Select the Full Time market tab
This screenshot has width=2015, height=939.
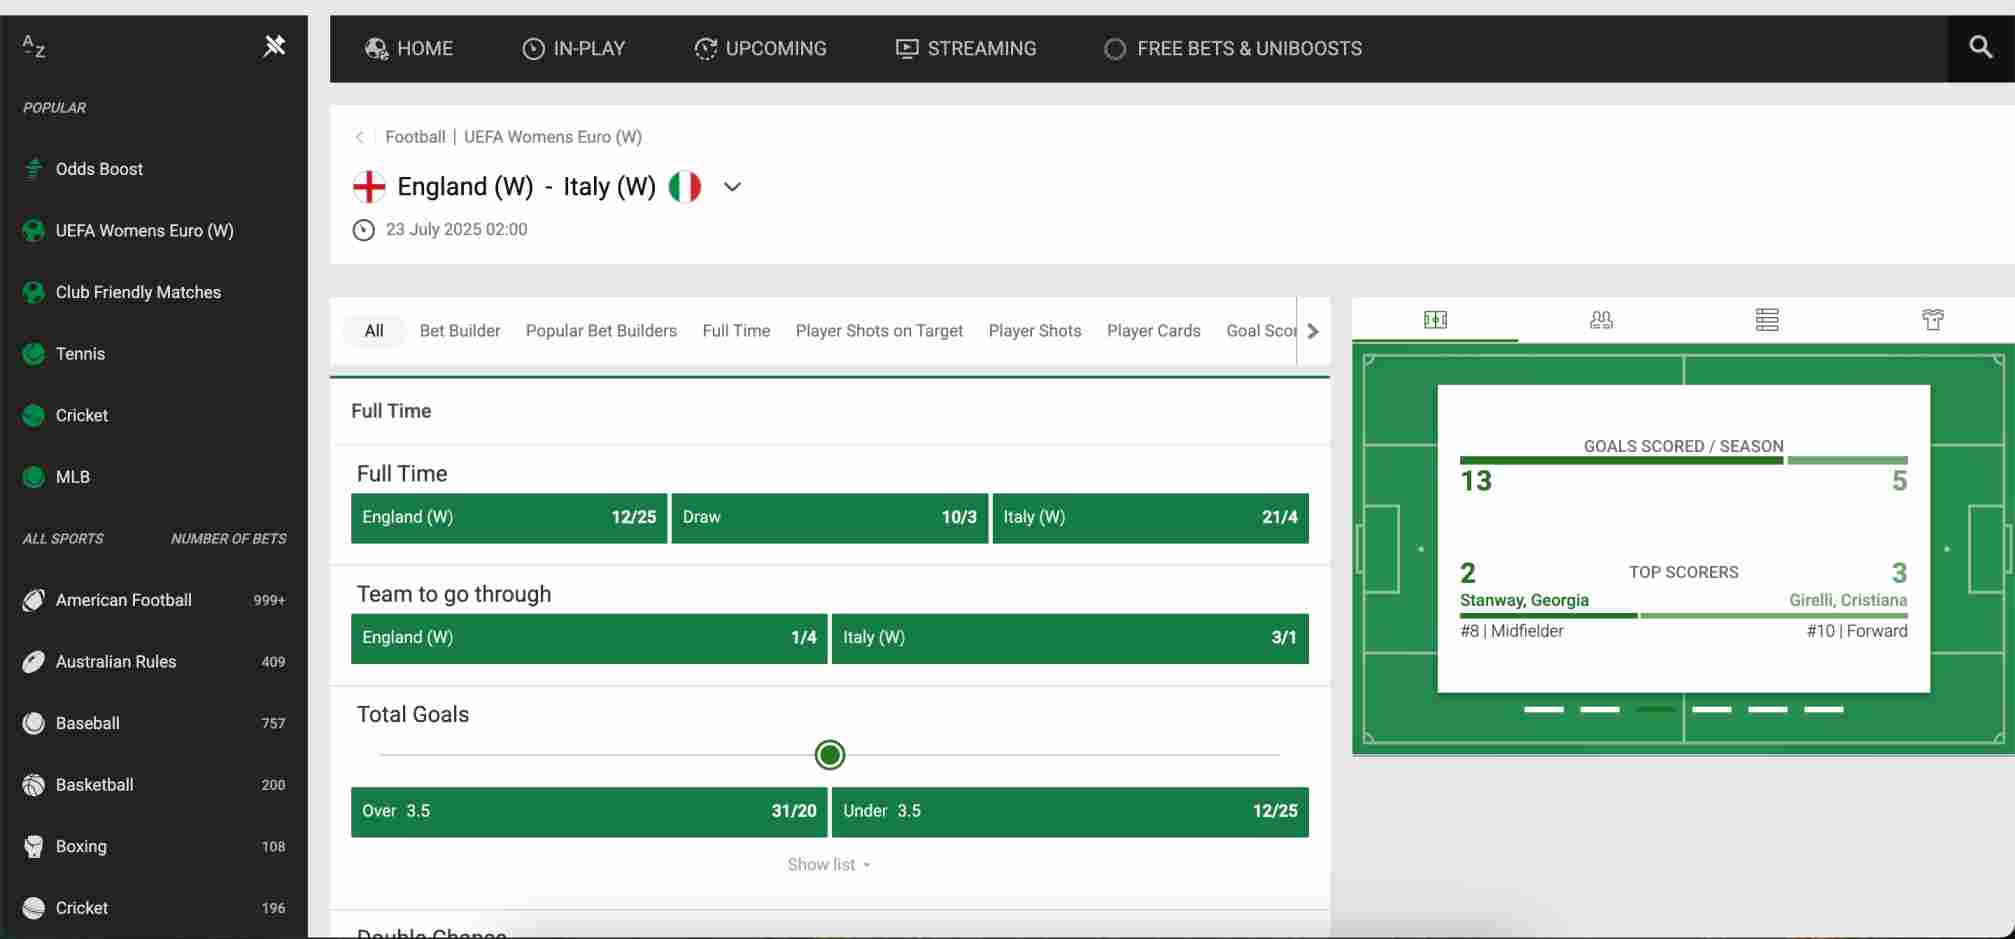pyautogui.click(x=736, y=331)
